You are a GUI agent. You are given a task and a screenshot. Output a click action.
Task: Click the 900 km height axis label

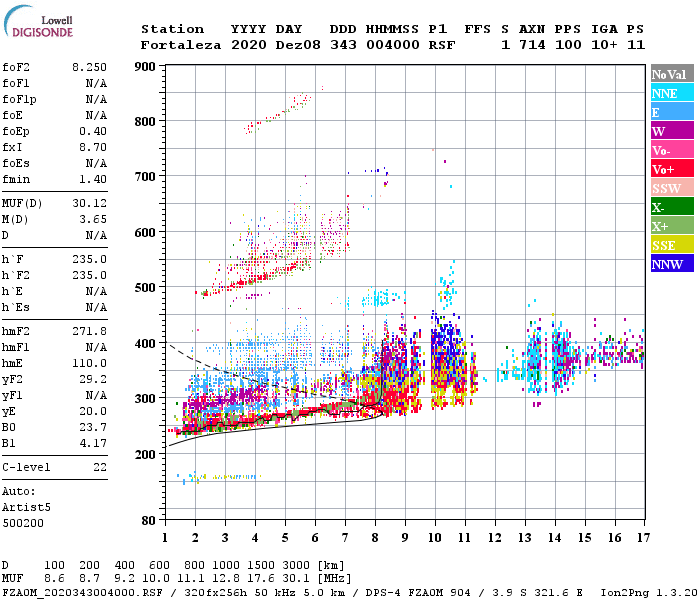[x=145, y=67]
